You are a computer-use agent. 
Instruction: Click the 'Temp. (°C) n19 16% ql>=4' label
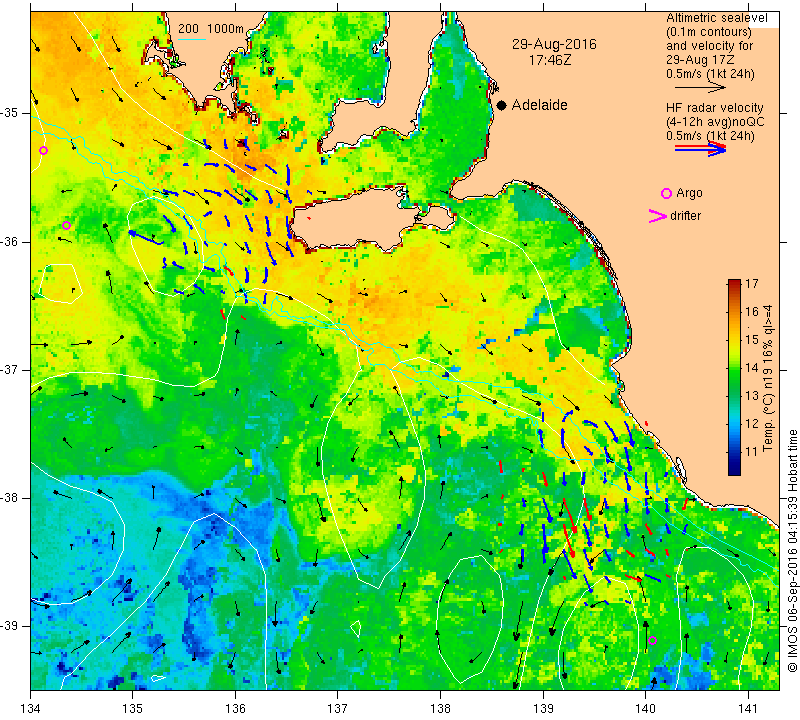click(768, 378)
